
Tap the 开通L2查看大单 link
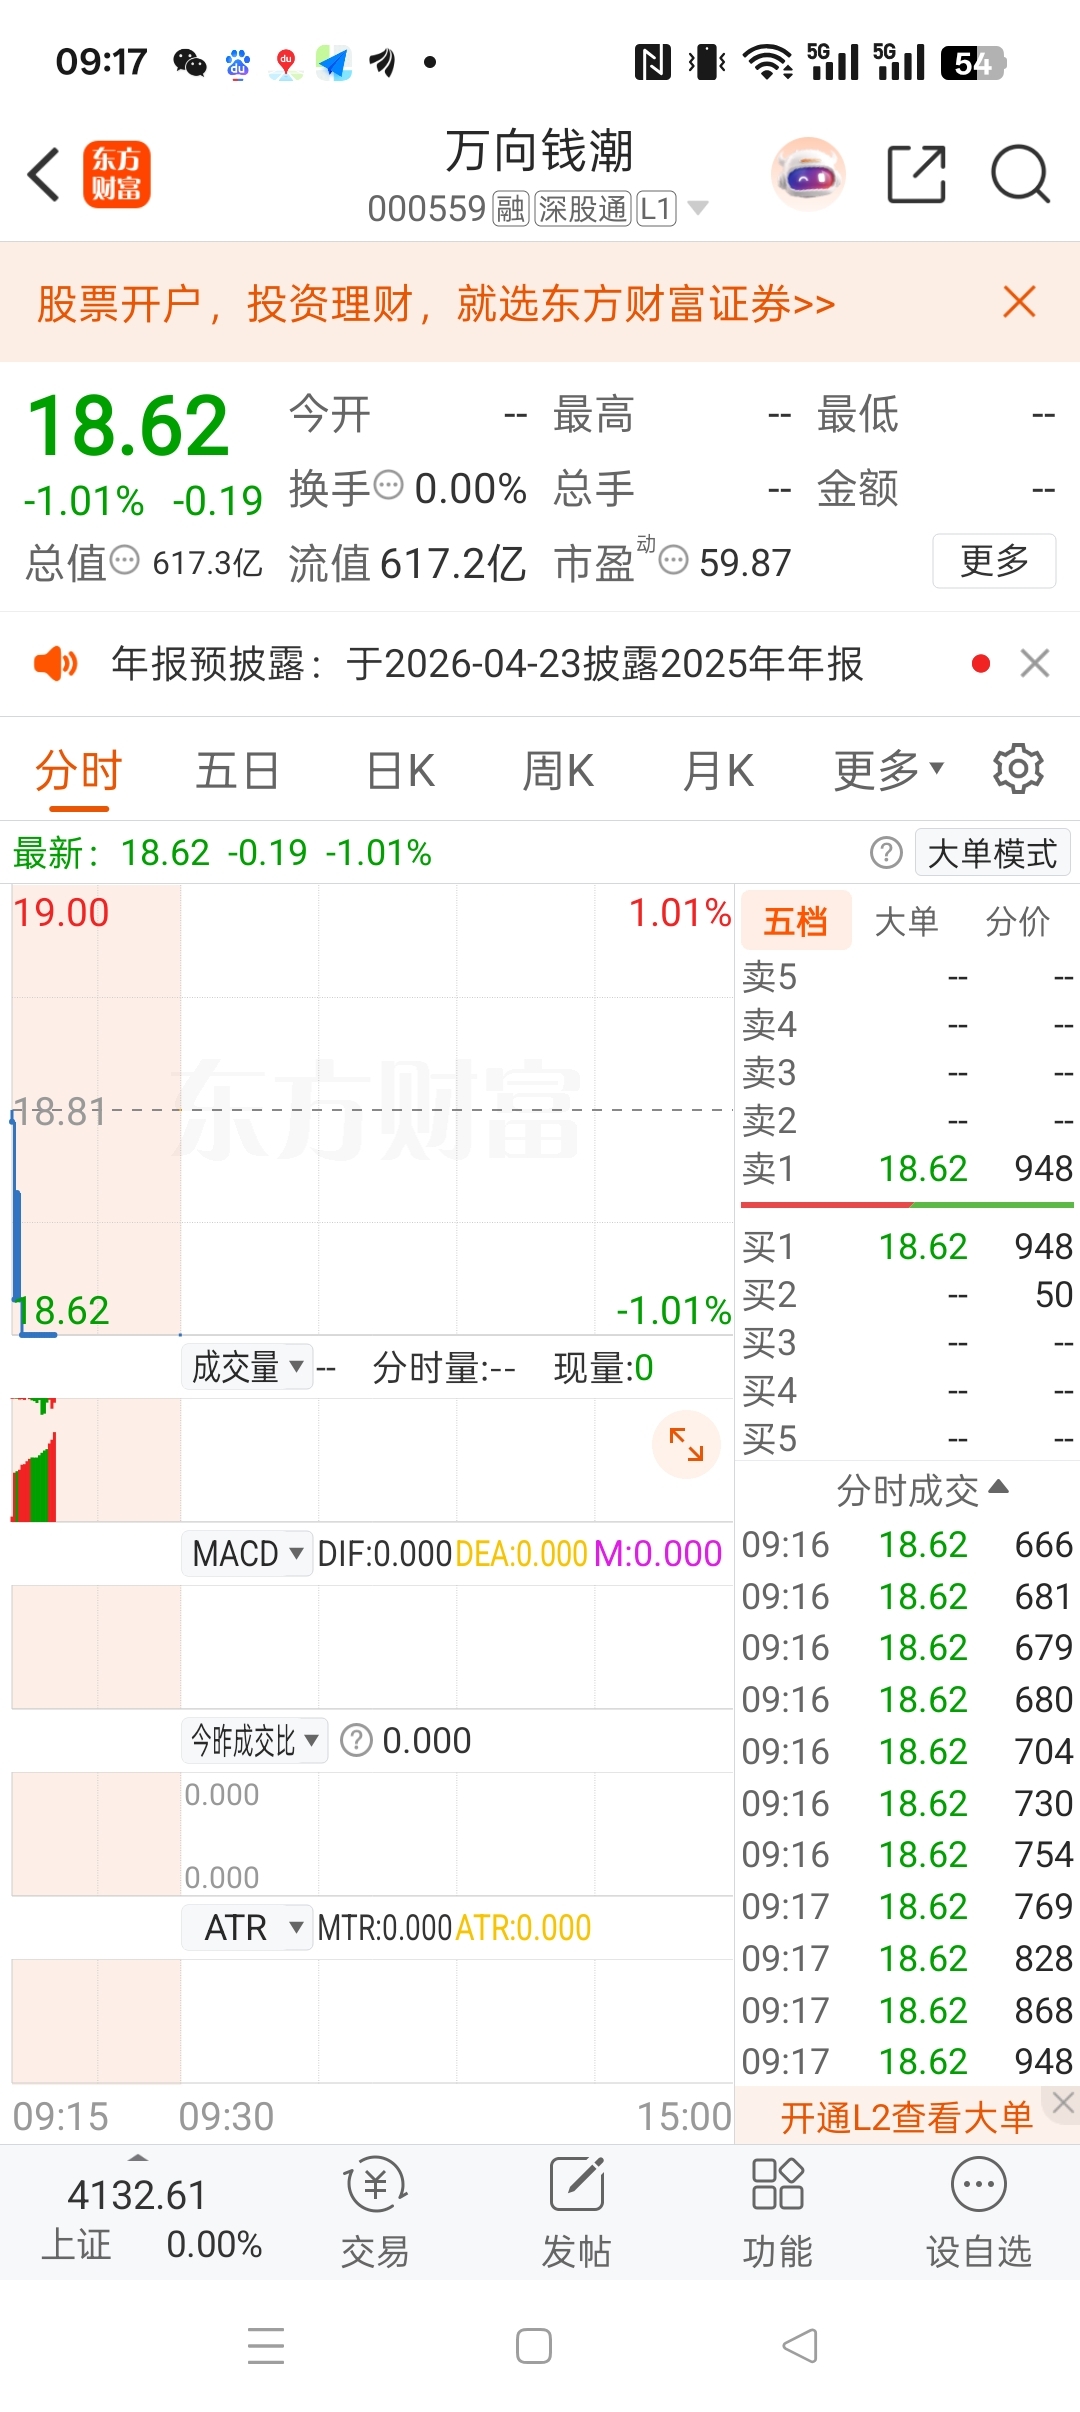coord(906,2117)
